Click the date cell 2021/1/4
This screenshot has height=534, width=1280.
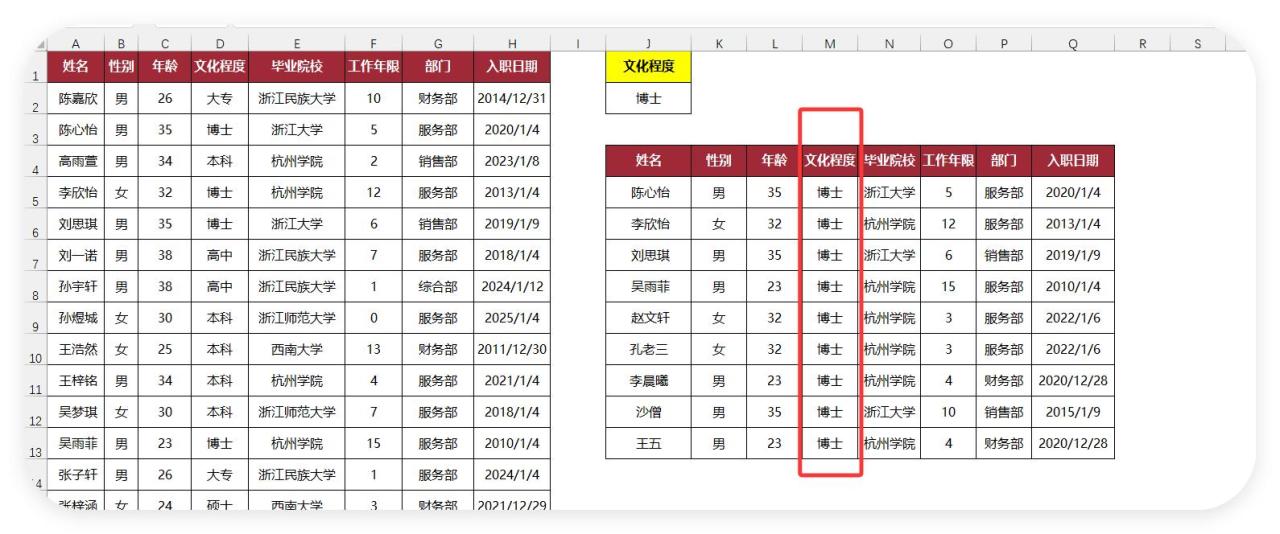pos(513,381)
